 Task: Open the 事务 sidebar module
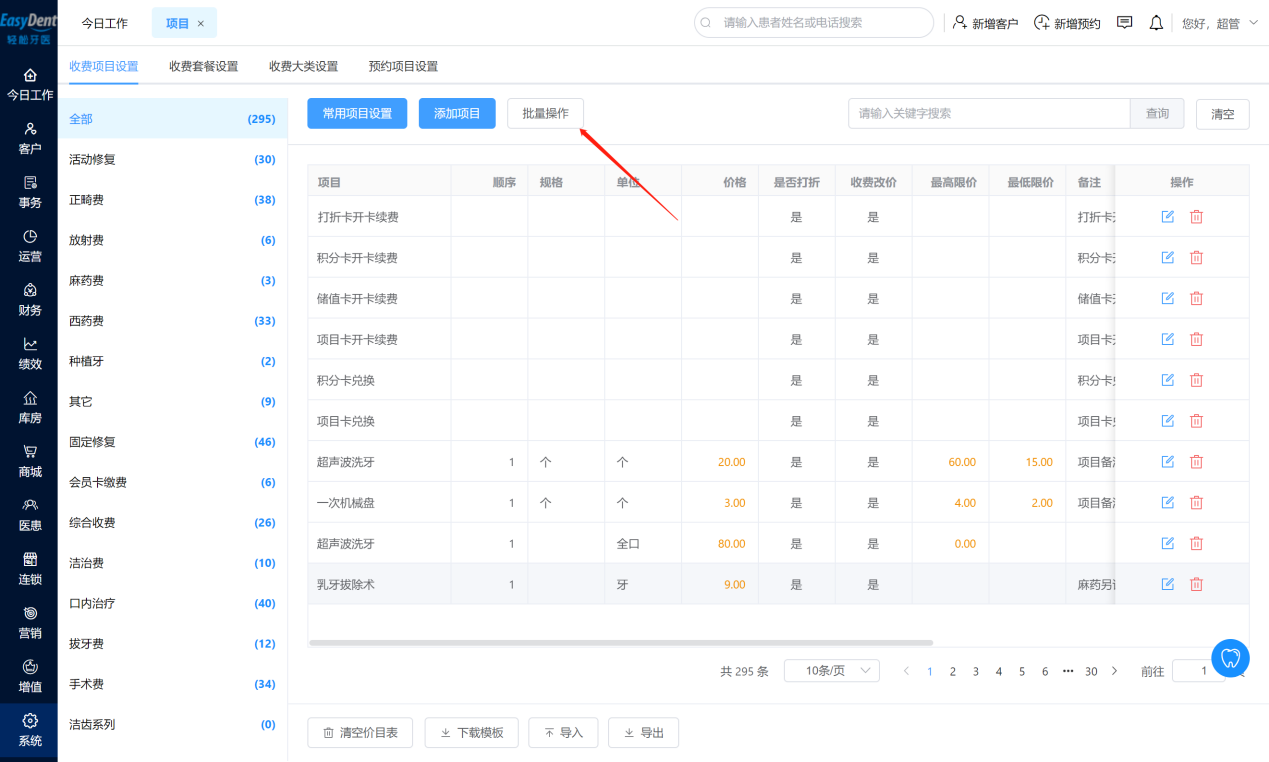30,193
